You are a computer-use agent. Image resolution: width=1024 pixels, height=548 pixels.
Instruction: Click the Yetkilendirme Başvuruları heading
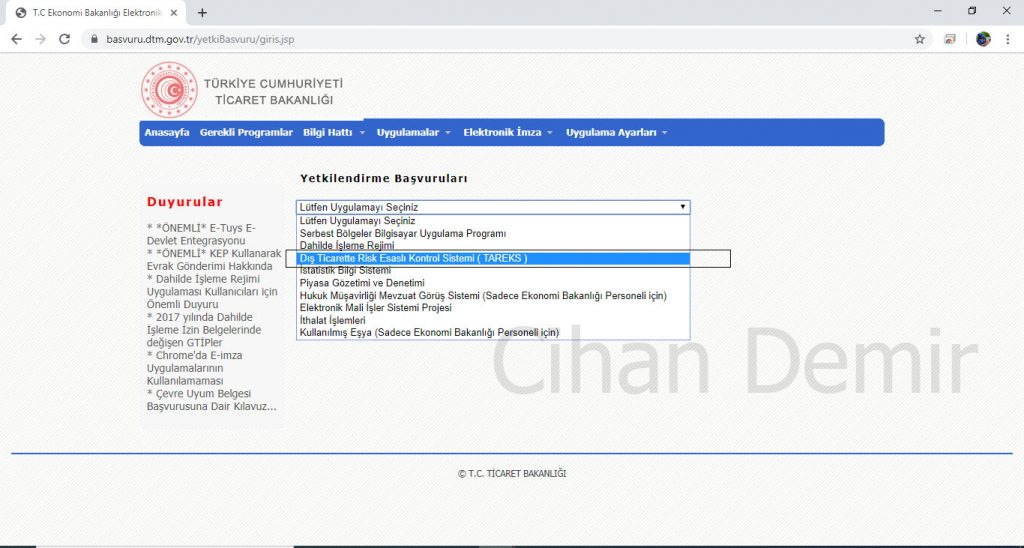point(383,178)
